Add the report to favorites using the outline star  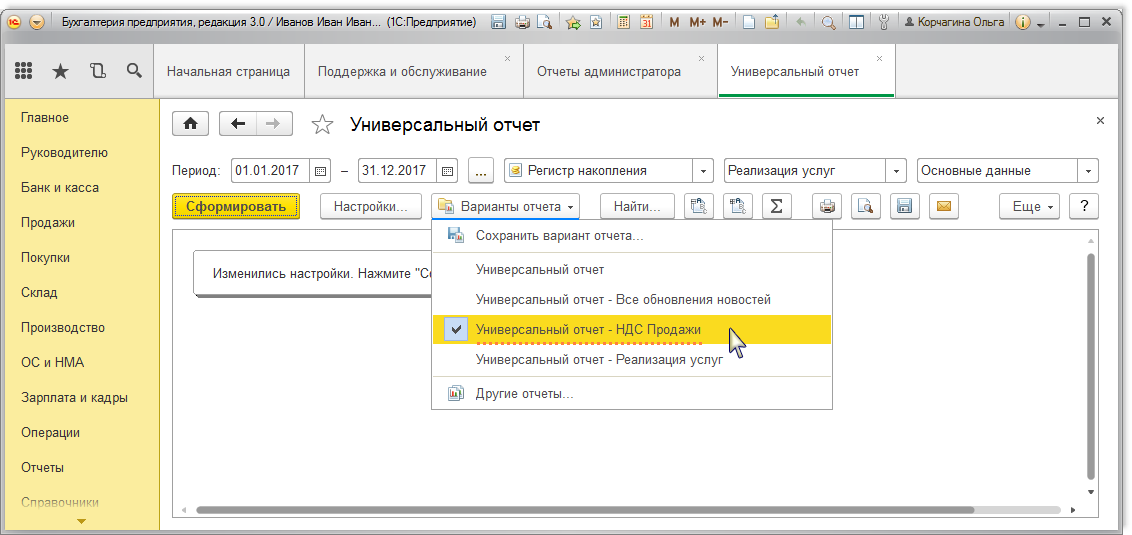(x=322, y=125)
